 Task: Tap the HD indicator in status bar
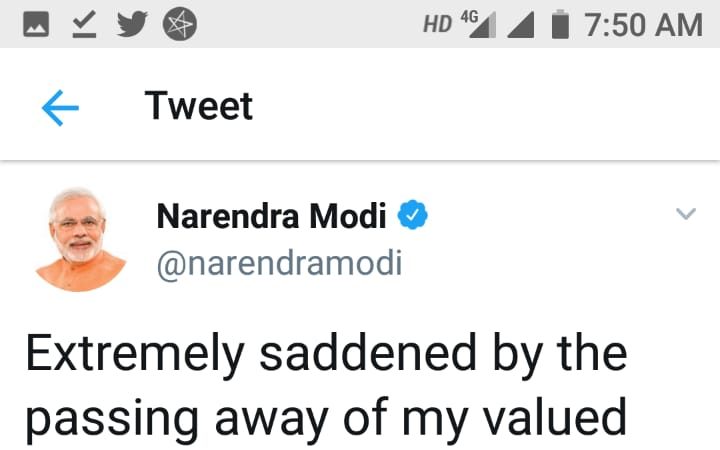[437, 24]
